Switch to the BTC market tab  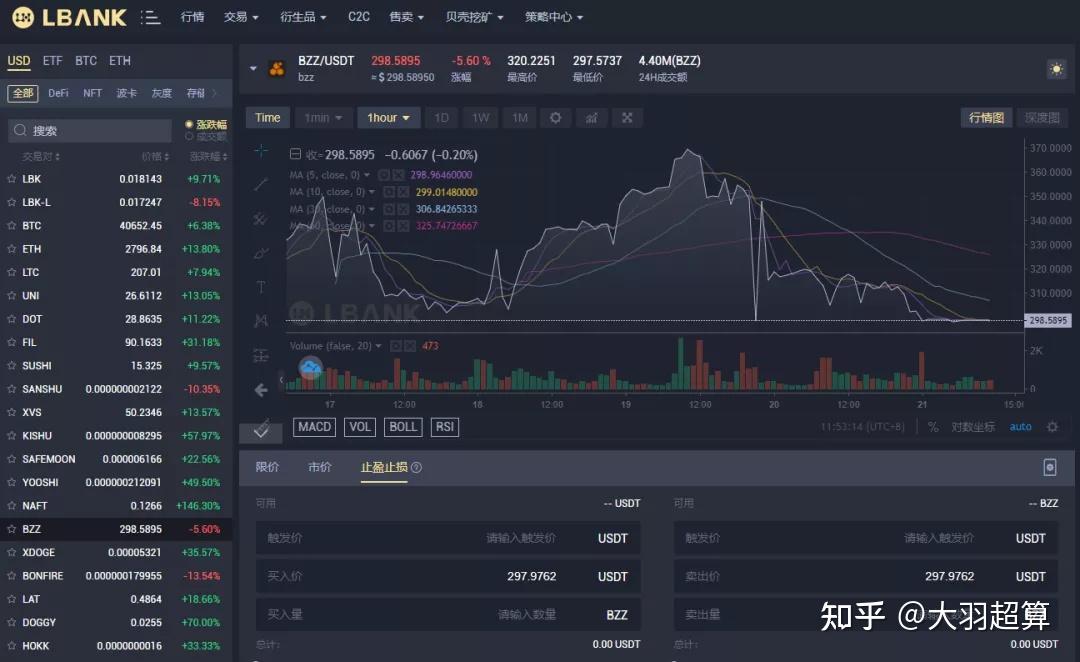point(86,61)
